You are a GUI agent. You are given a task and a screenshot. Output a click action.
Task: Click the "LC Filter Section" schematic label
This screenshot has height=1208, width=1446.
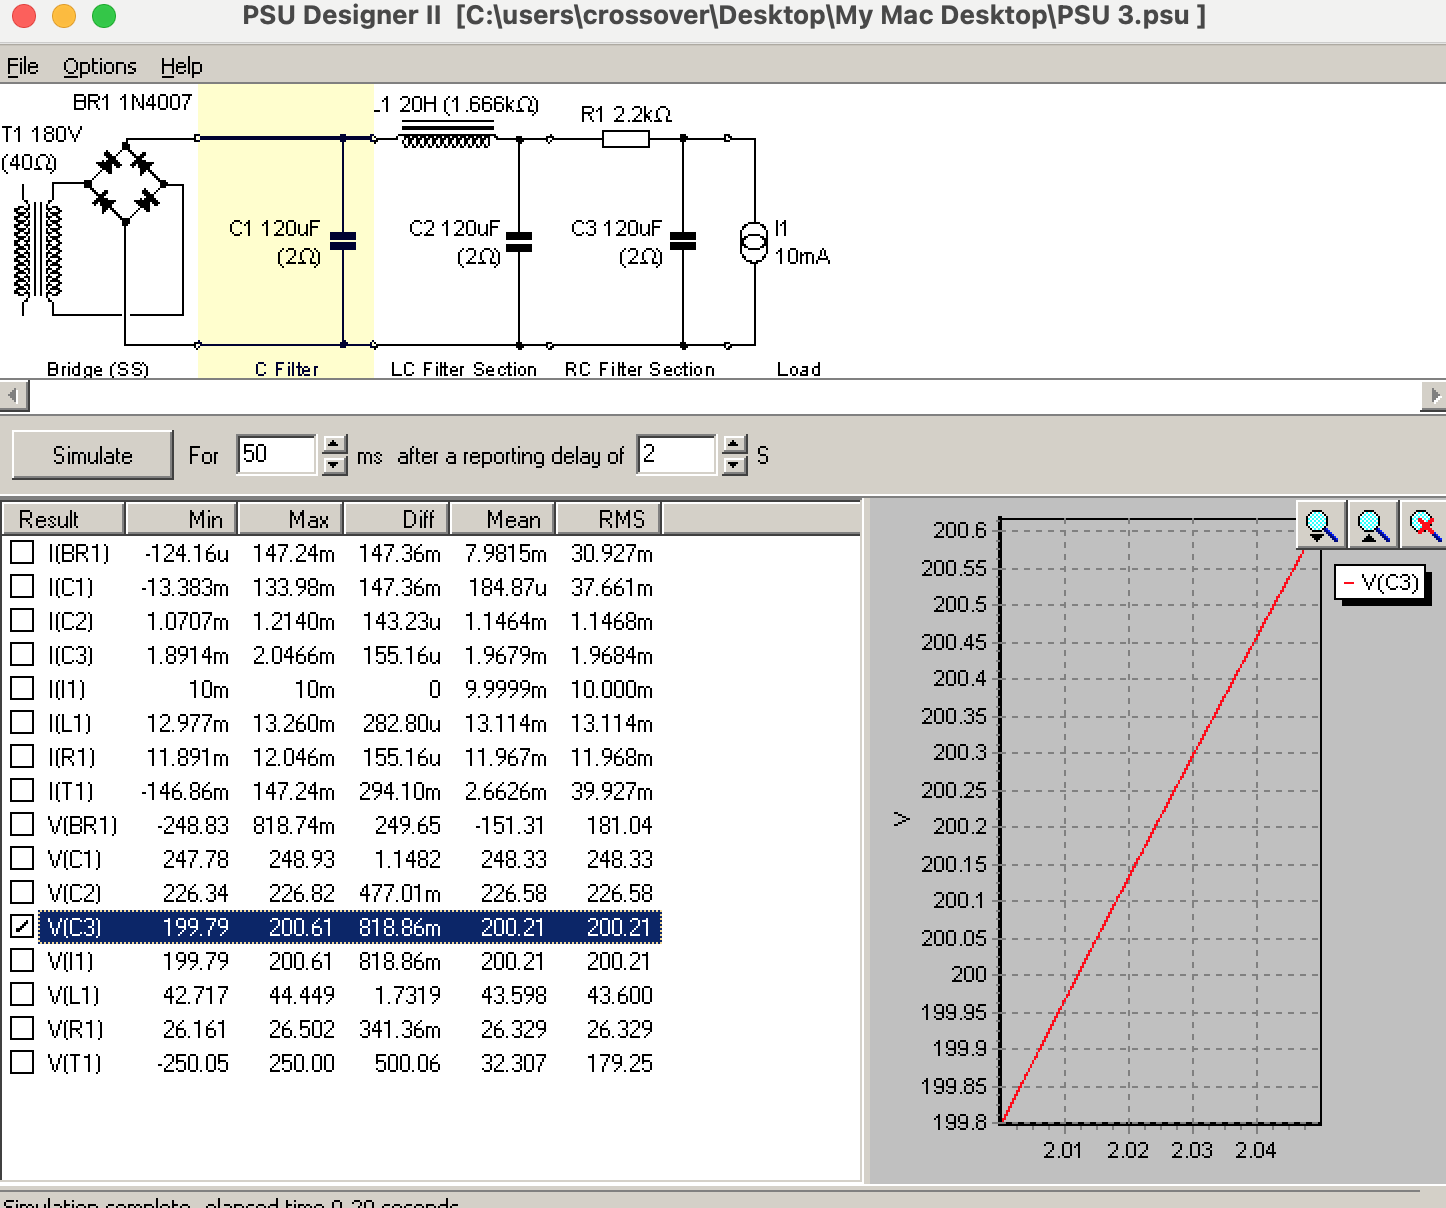click(x=464, y=369)
